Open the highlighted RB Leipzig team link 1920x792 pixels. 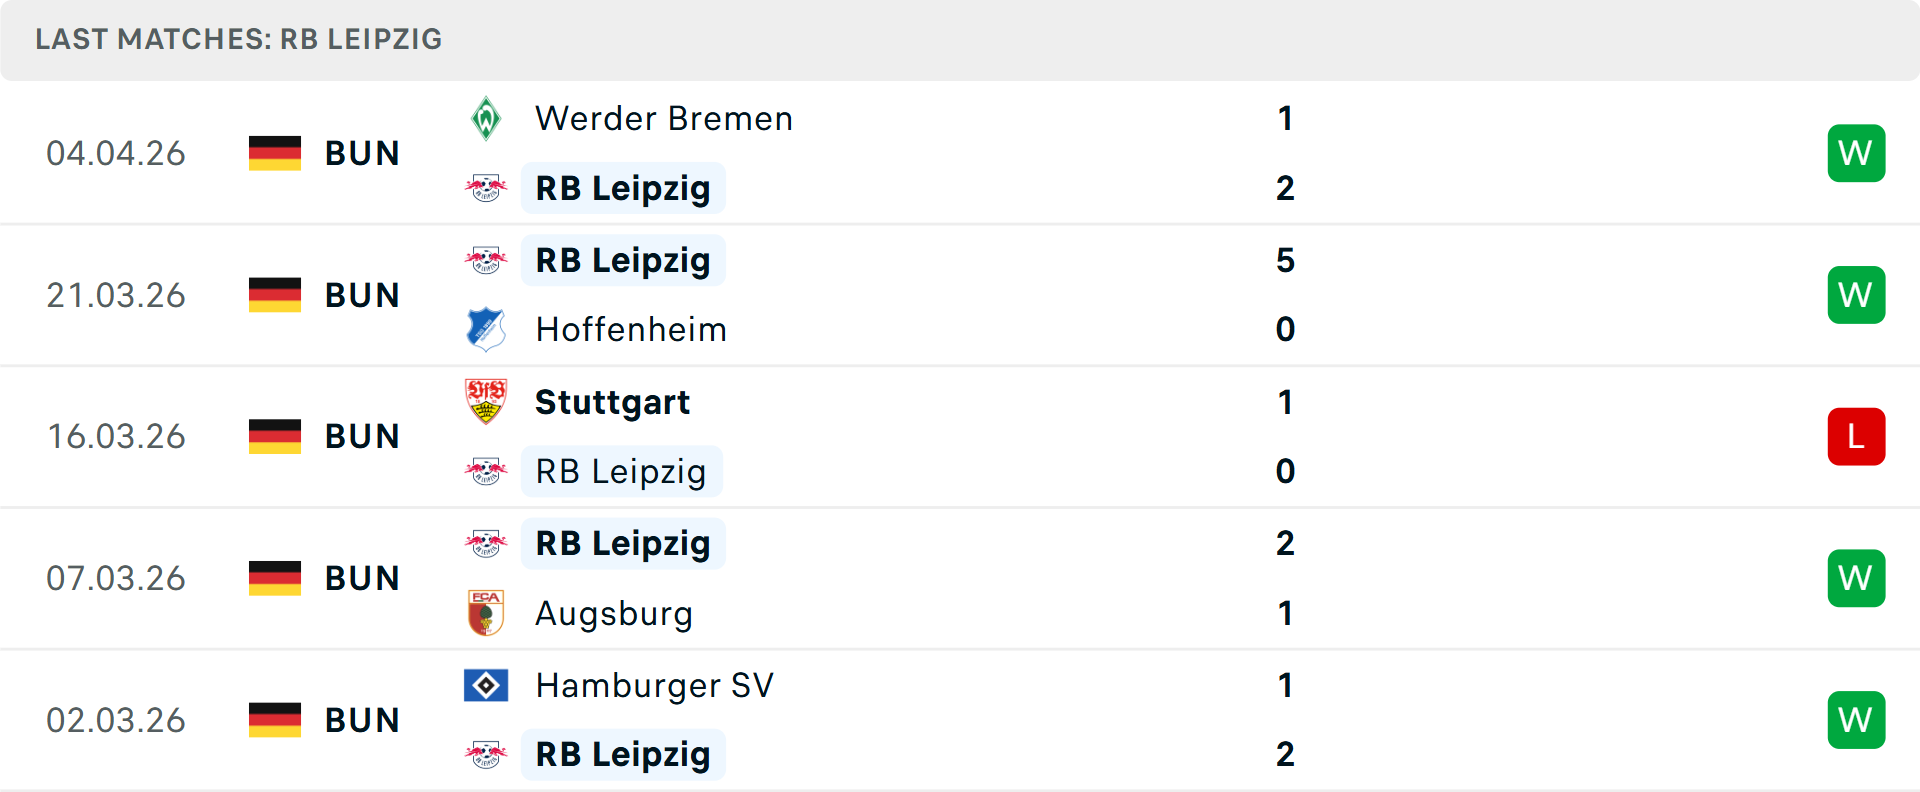622,187
